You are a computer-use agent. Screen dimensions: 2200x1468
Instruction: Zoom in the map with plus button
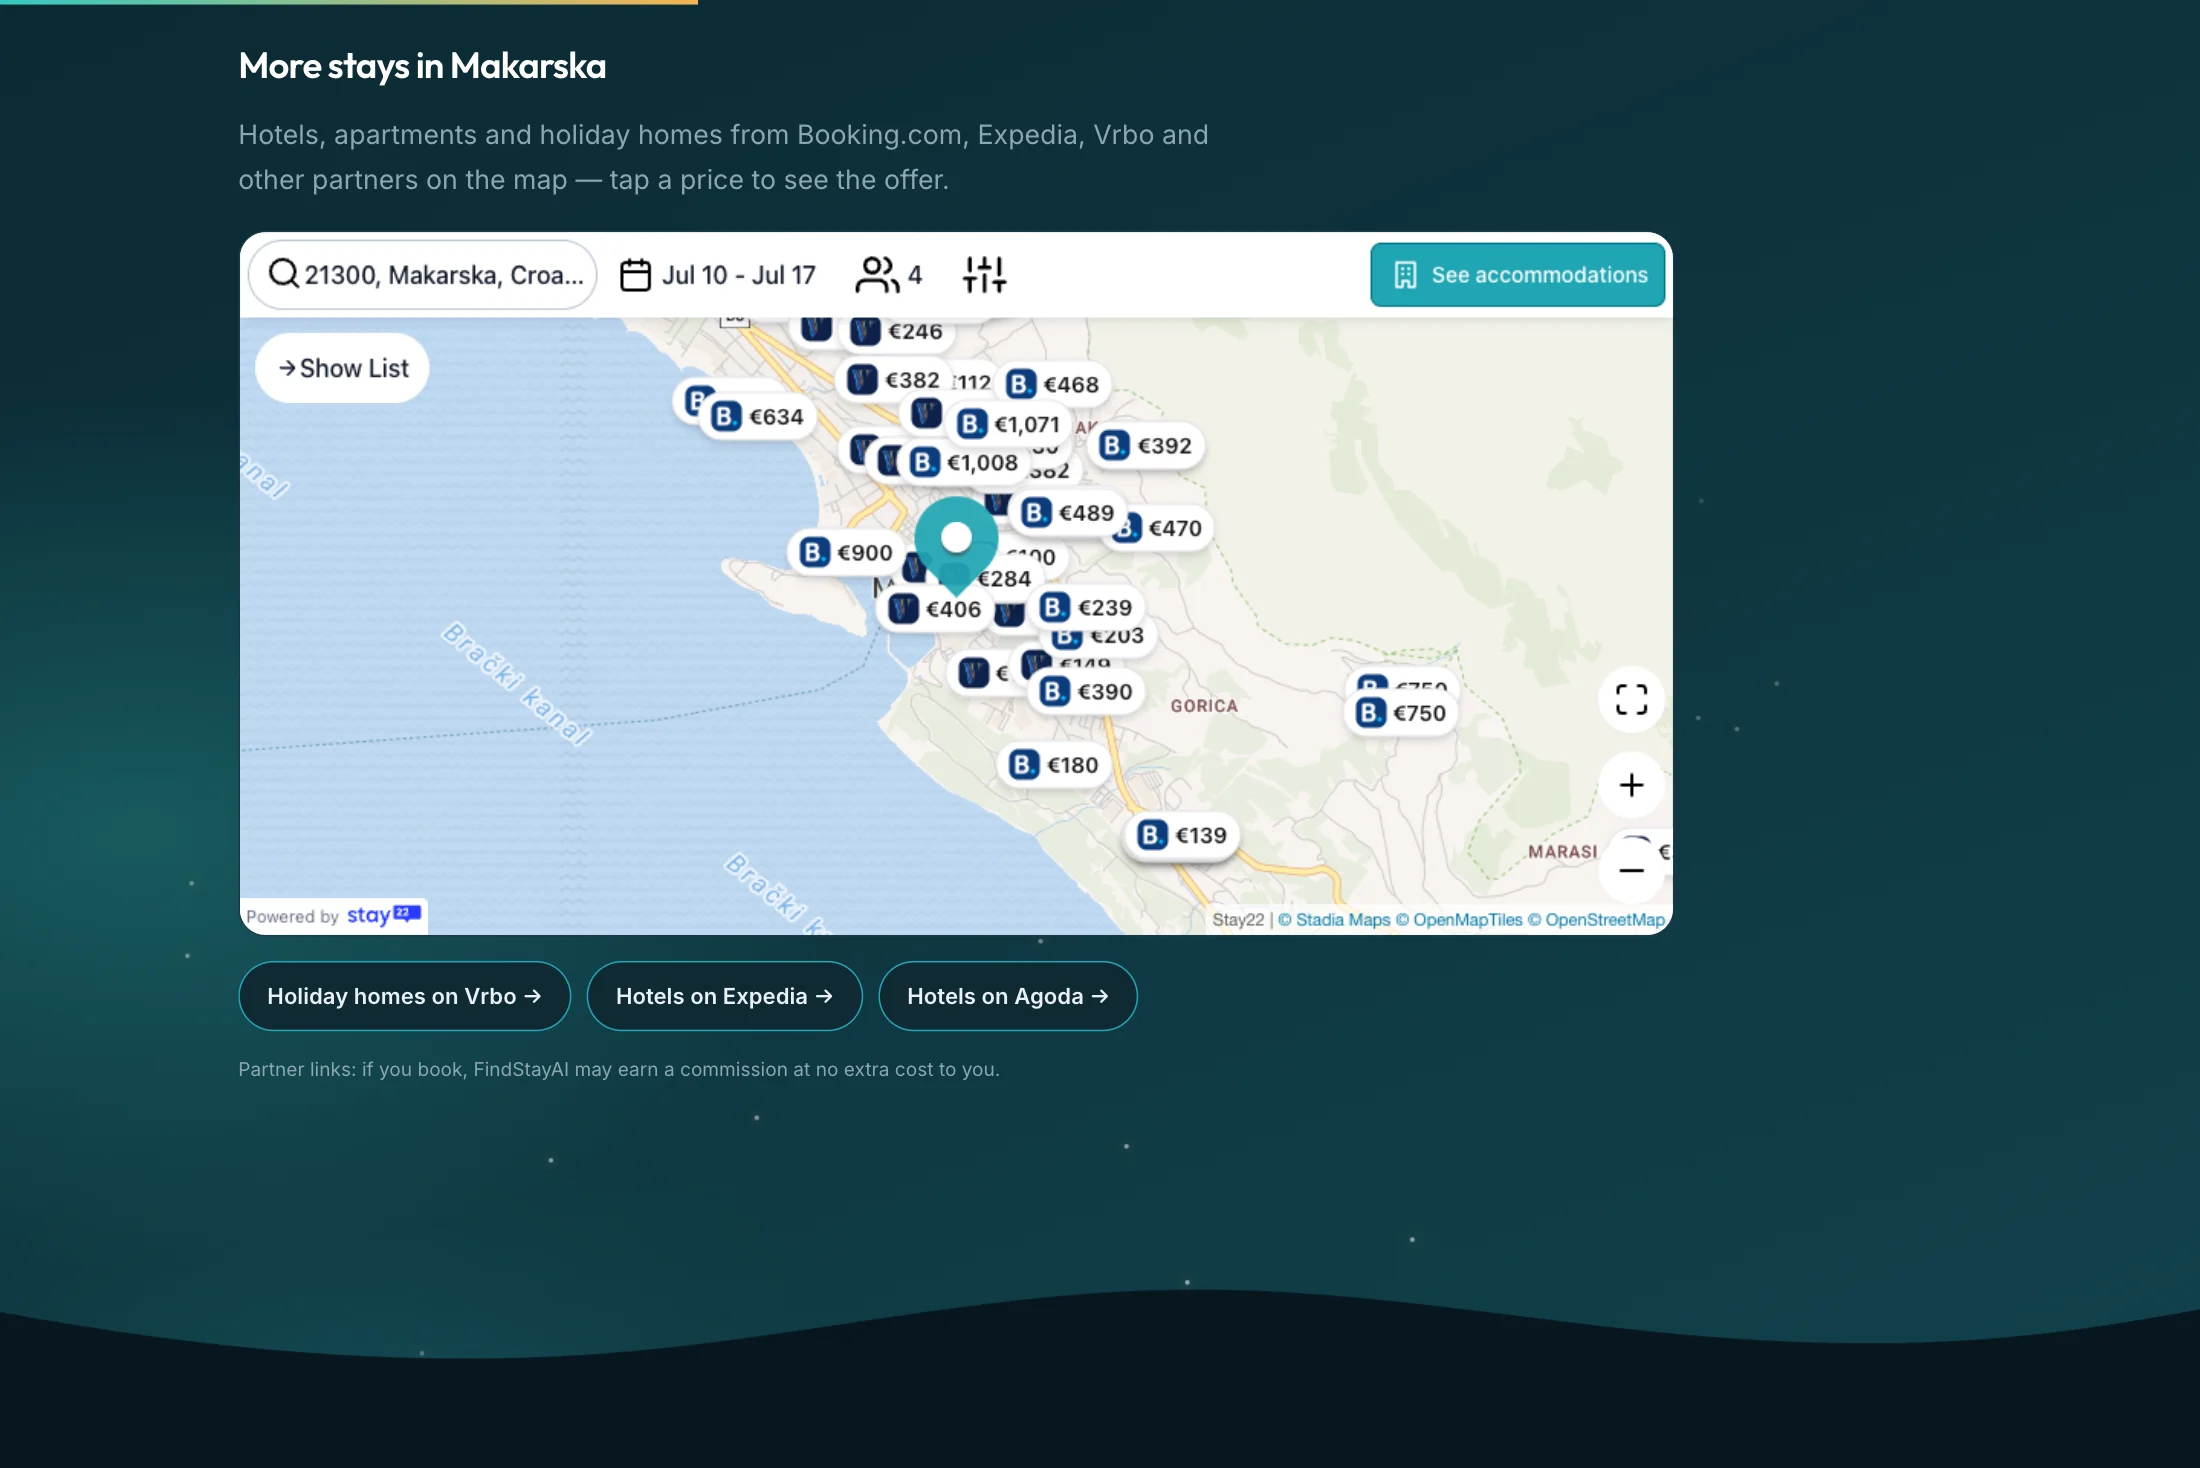click(x=1631, y=785)
